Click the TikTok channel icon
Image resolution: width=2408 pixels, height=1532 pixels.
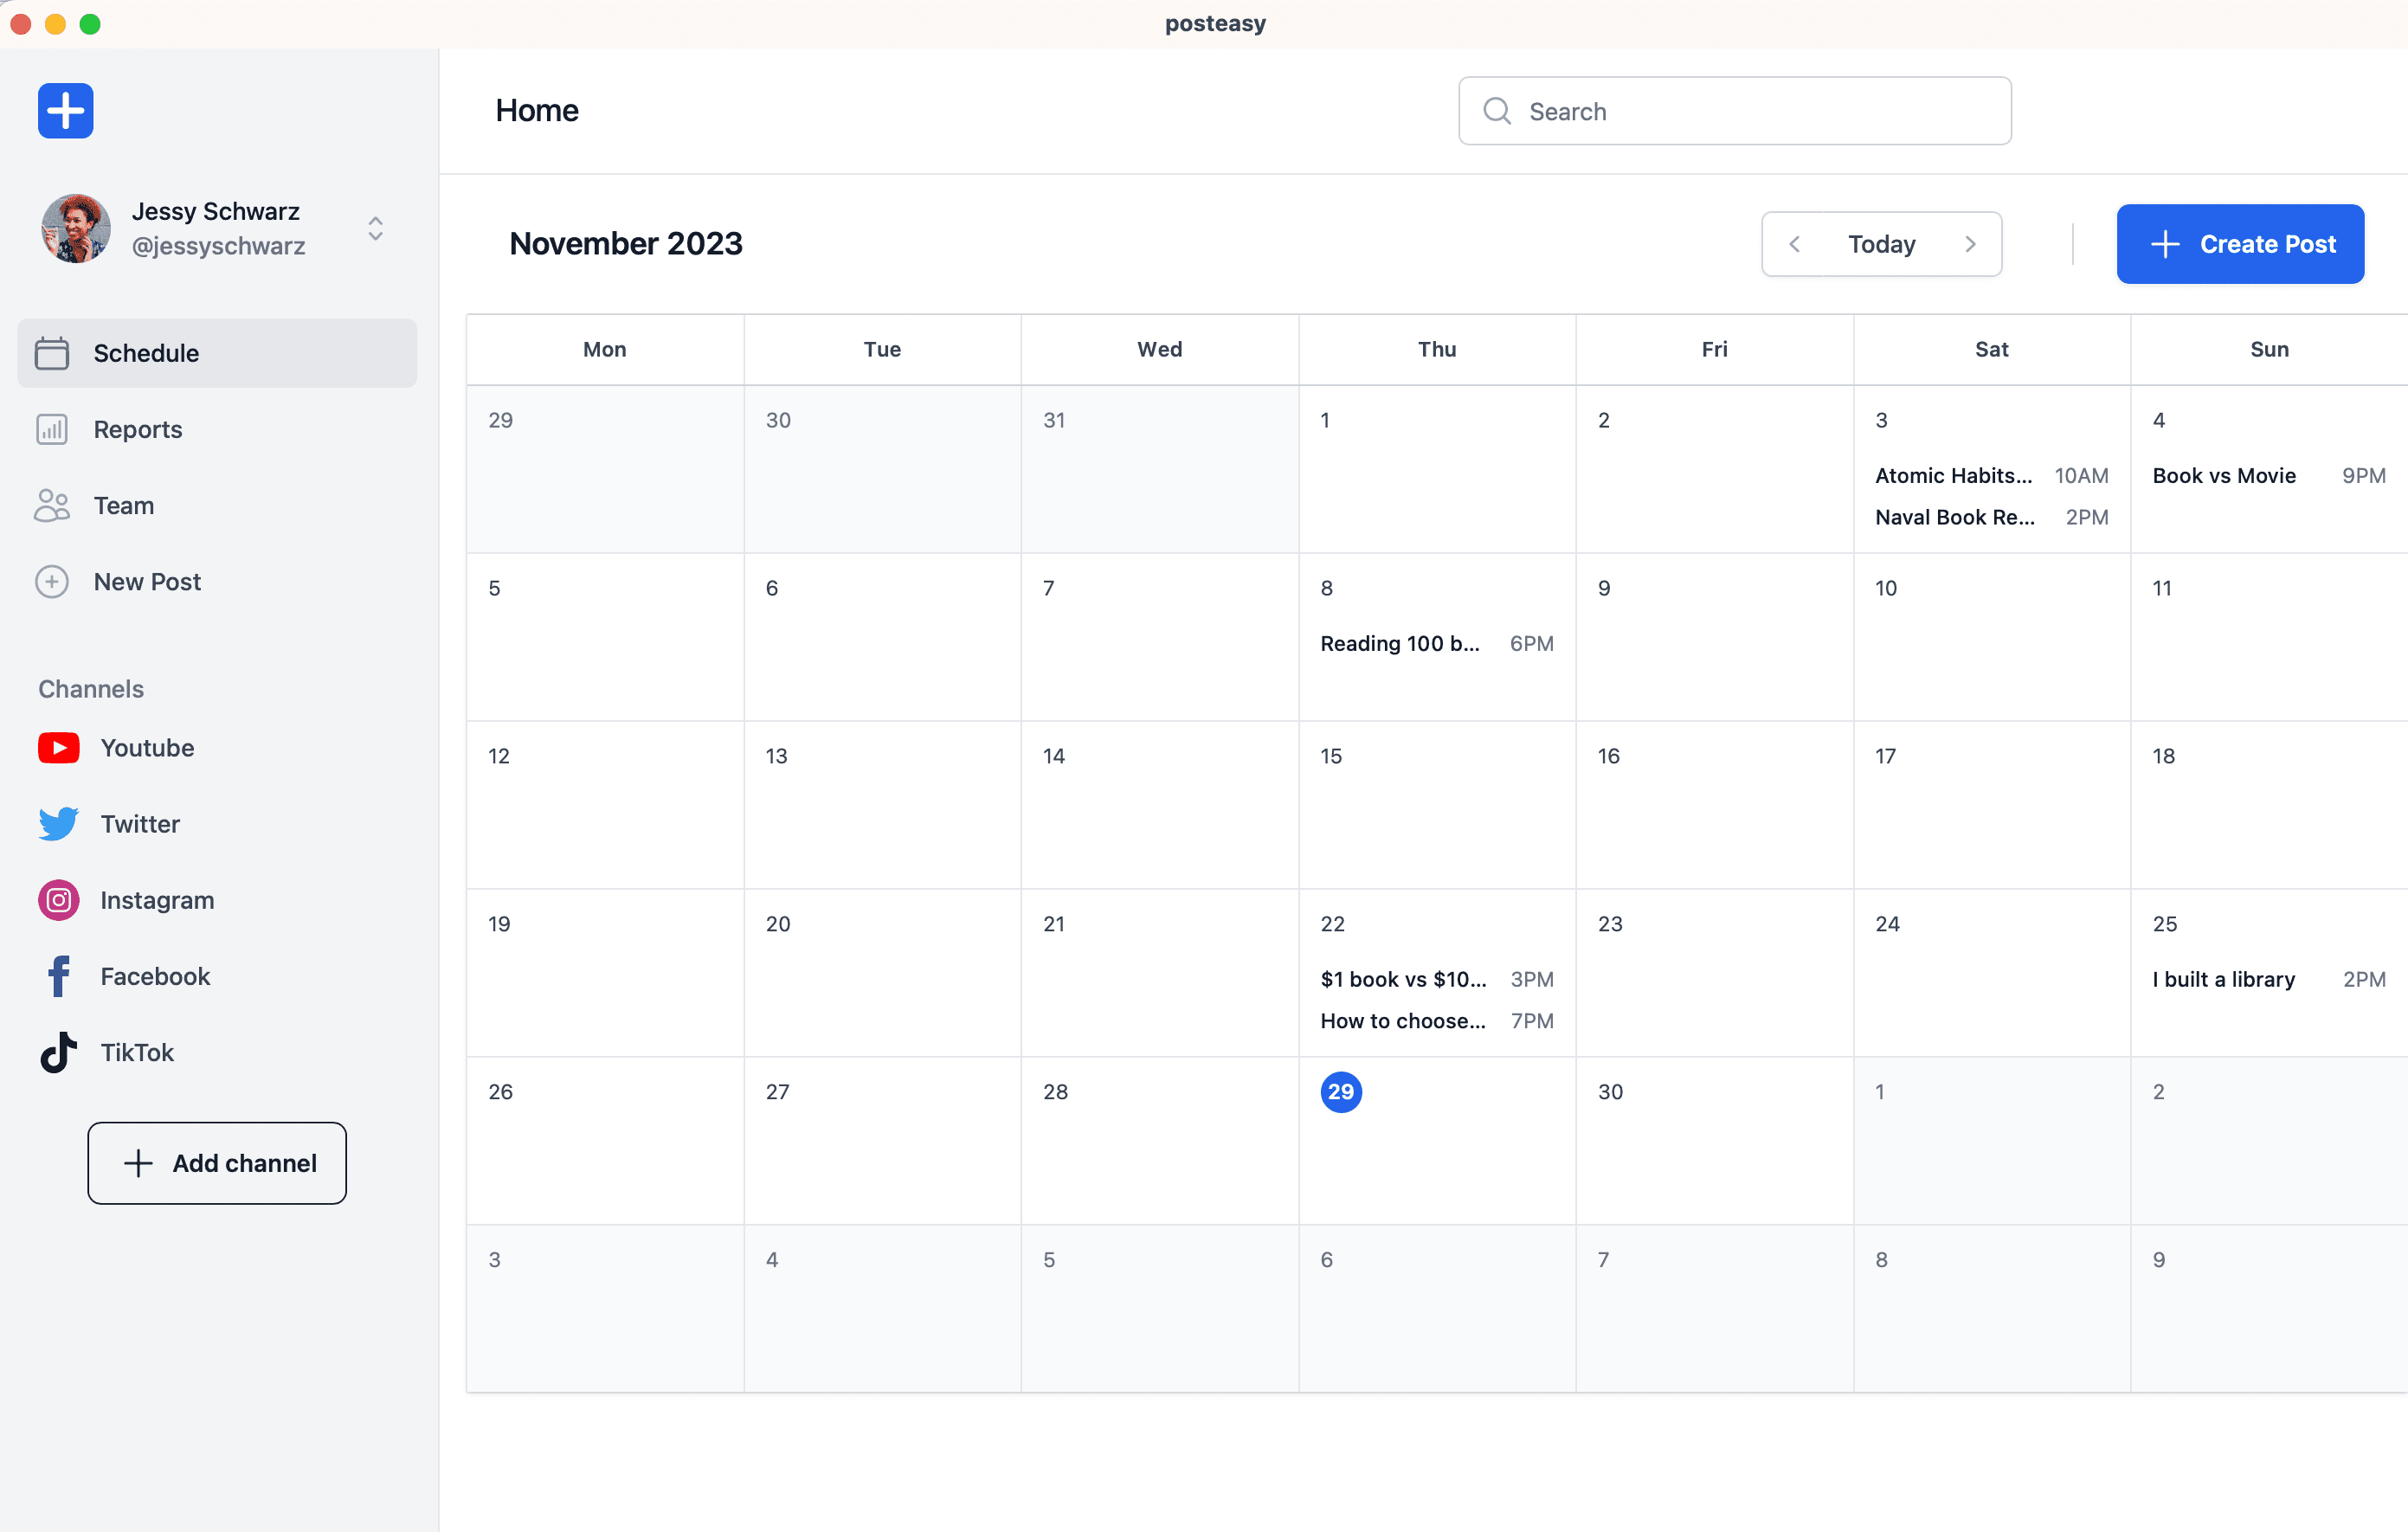pyautogui.click(x=59, y=1052)
